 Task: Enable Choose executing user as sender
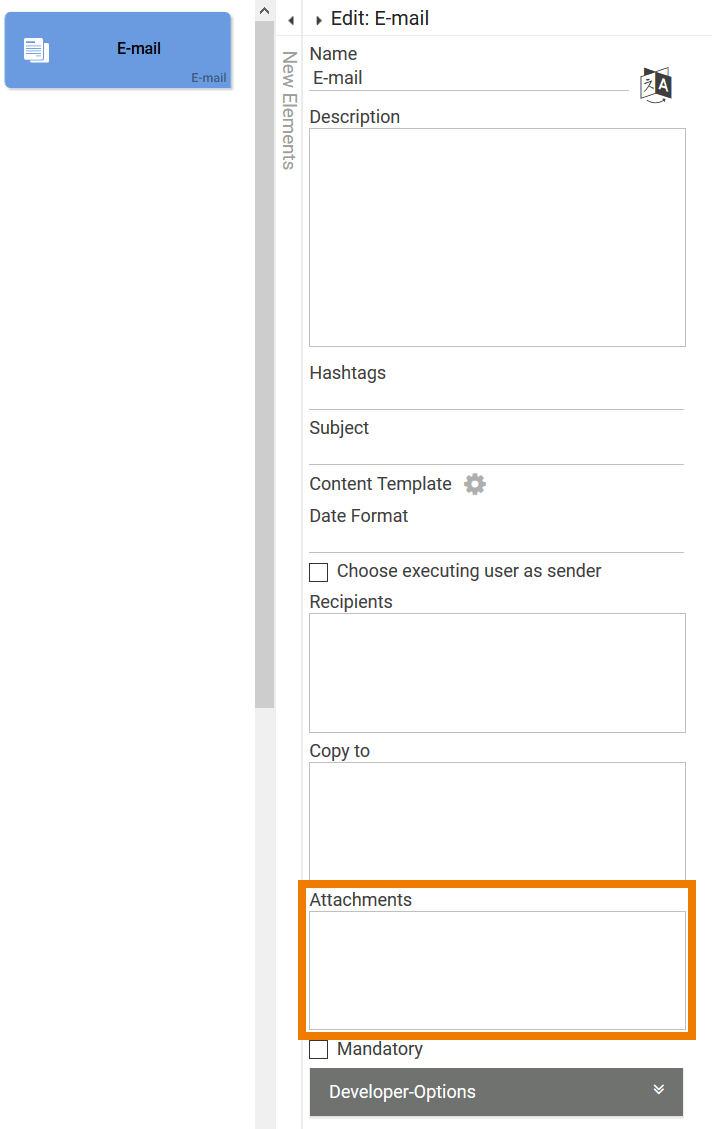318,572
